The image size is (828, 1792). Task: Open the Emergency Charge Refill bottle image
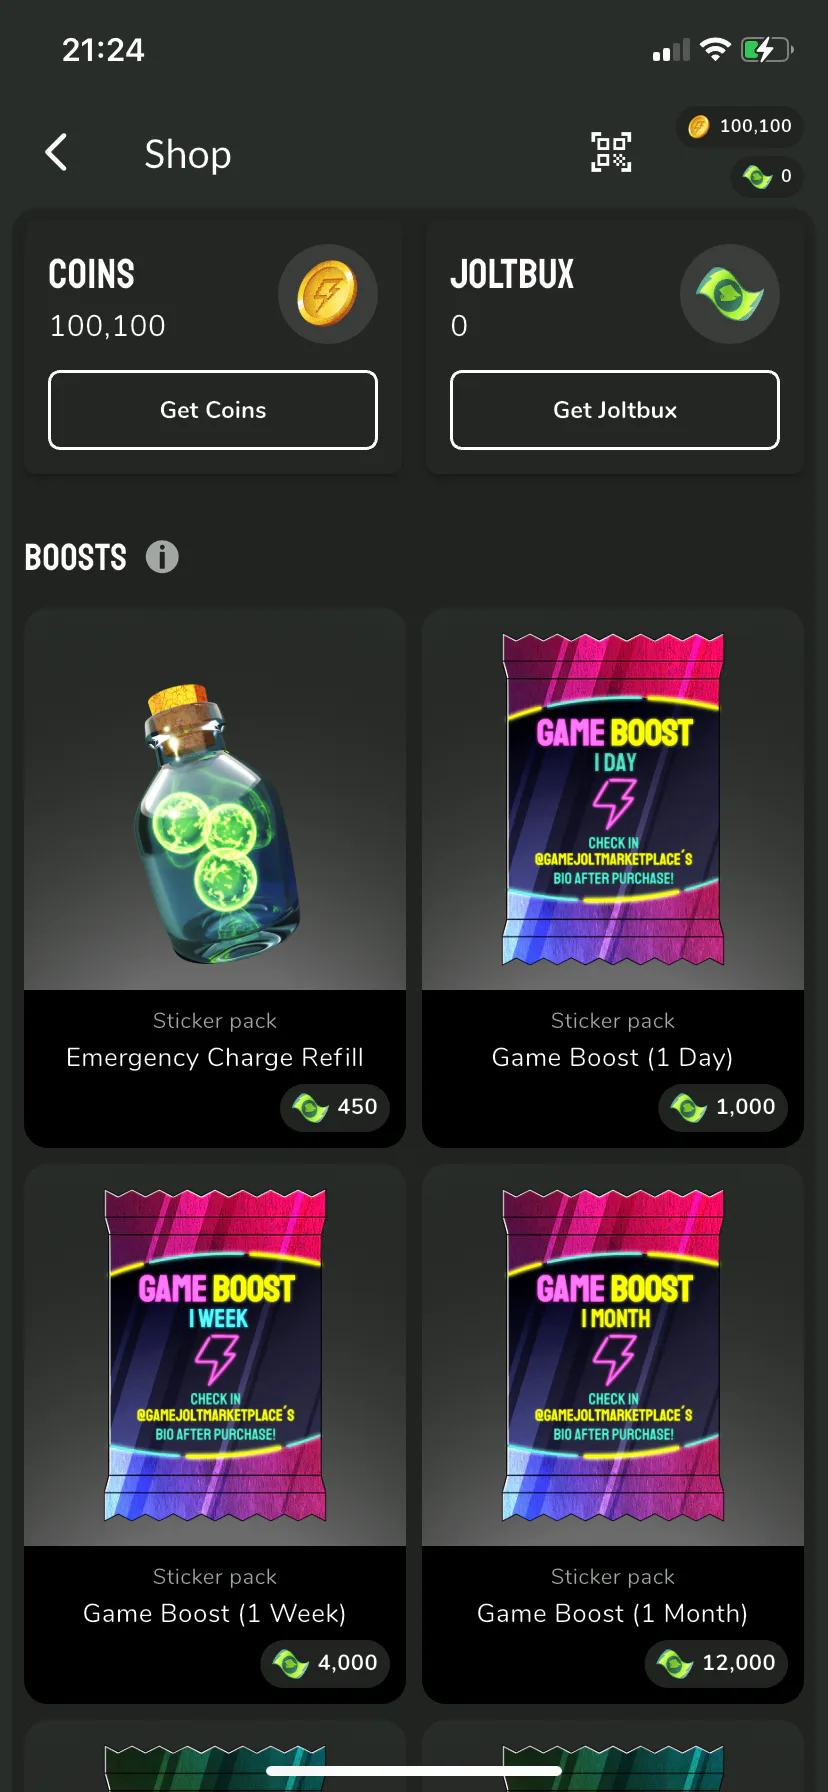(x=215, y=800)
